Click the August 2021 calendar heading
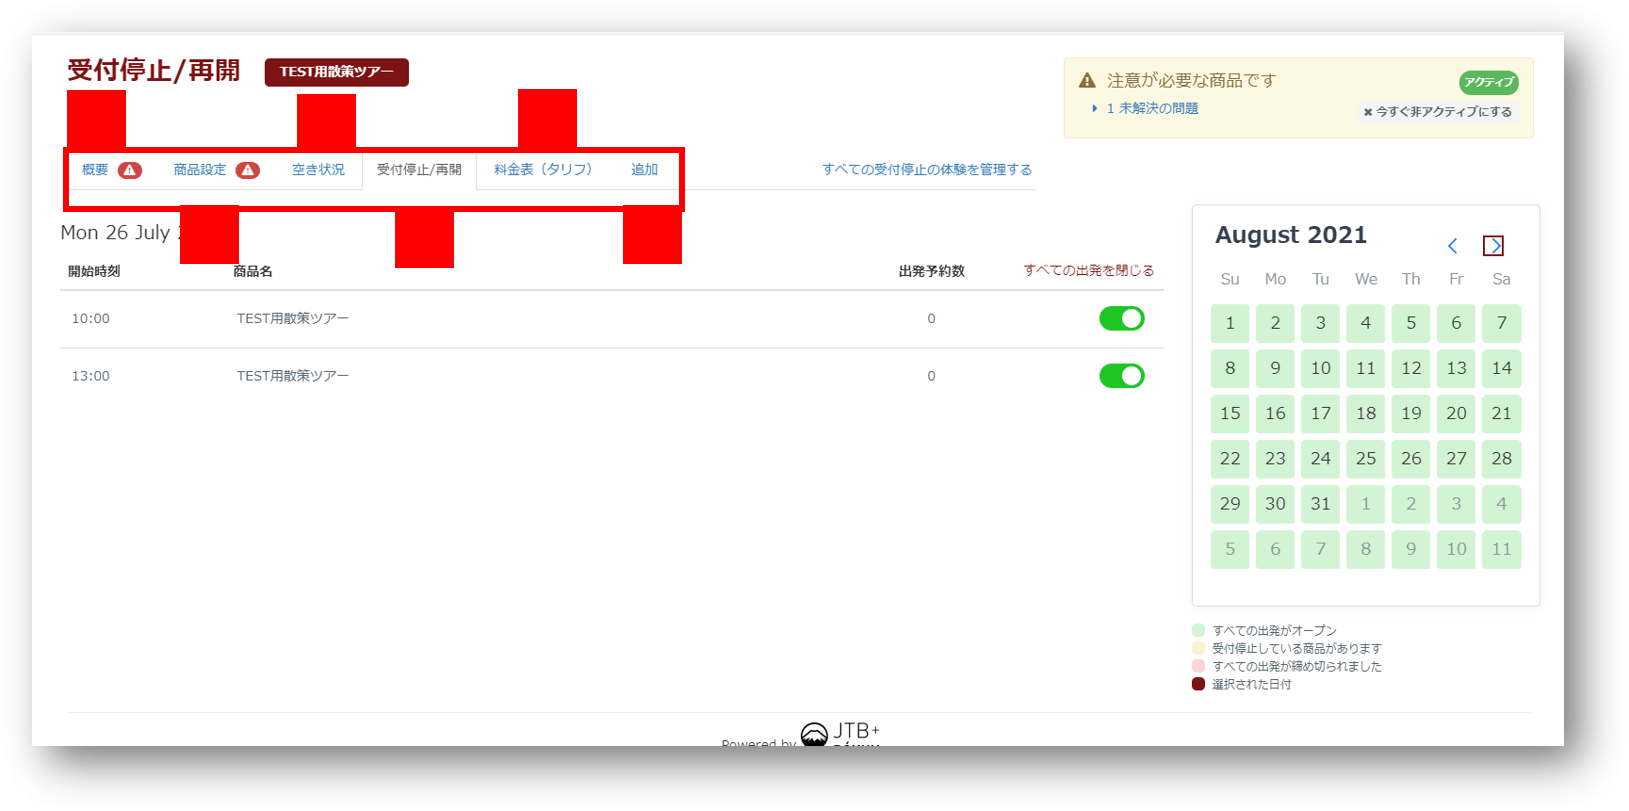The height and width of the screenshot is (811, 1629). pos(1291,235)
